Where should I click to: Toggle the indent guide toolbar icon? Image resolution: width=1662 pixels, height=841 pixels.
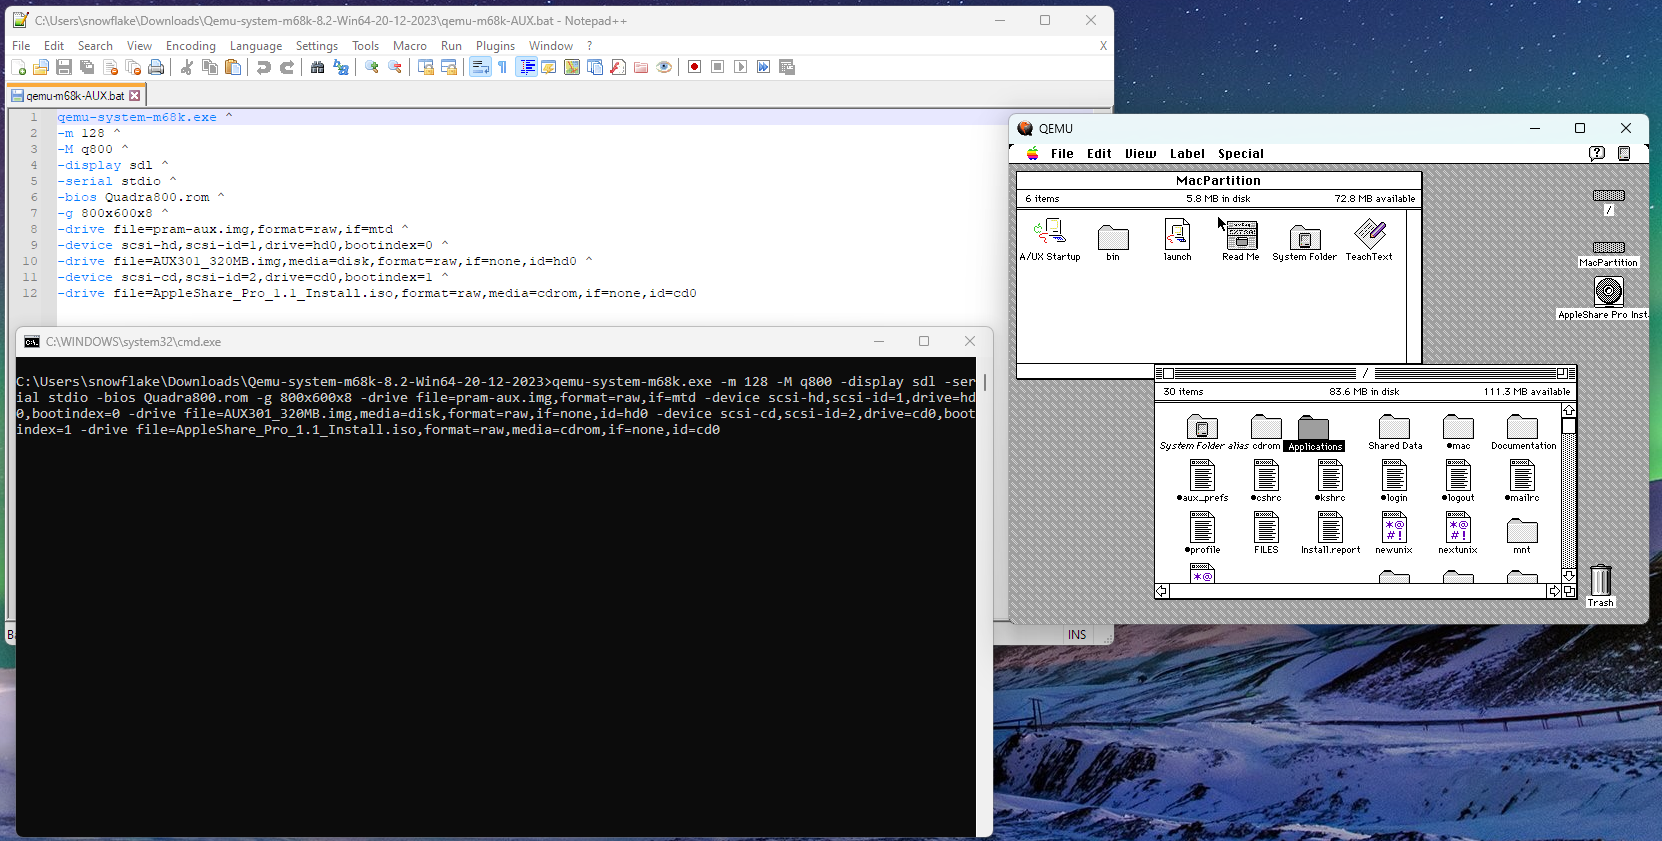526,67
